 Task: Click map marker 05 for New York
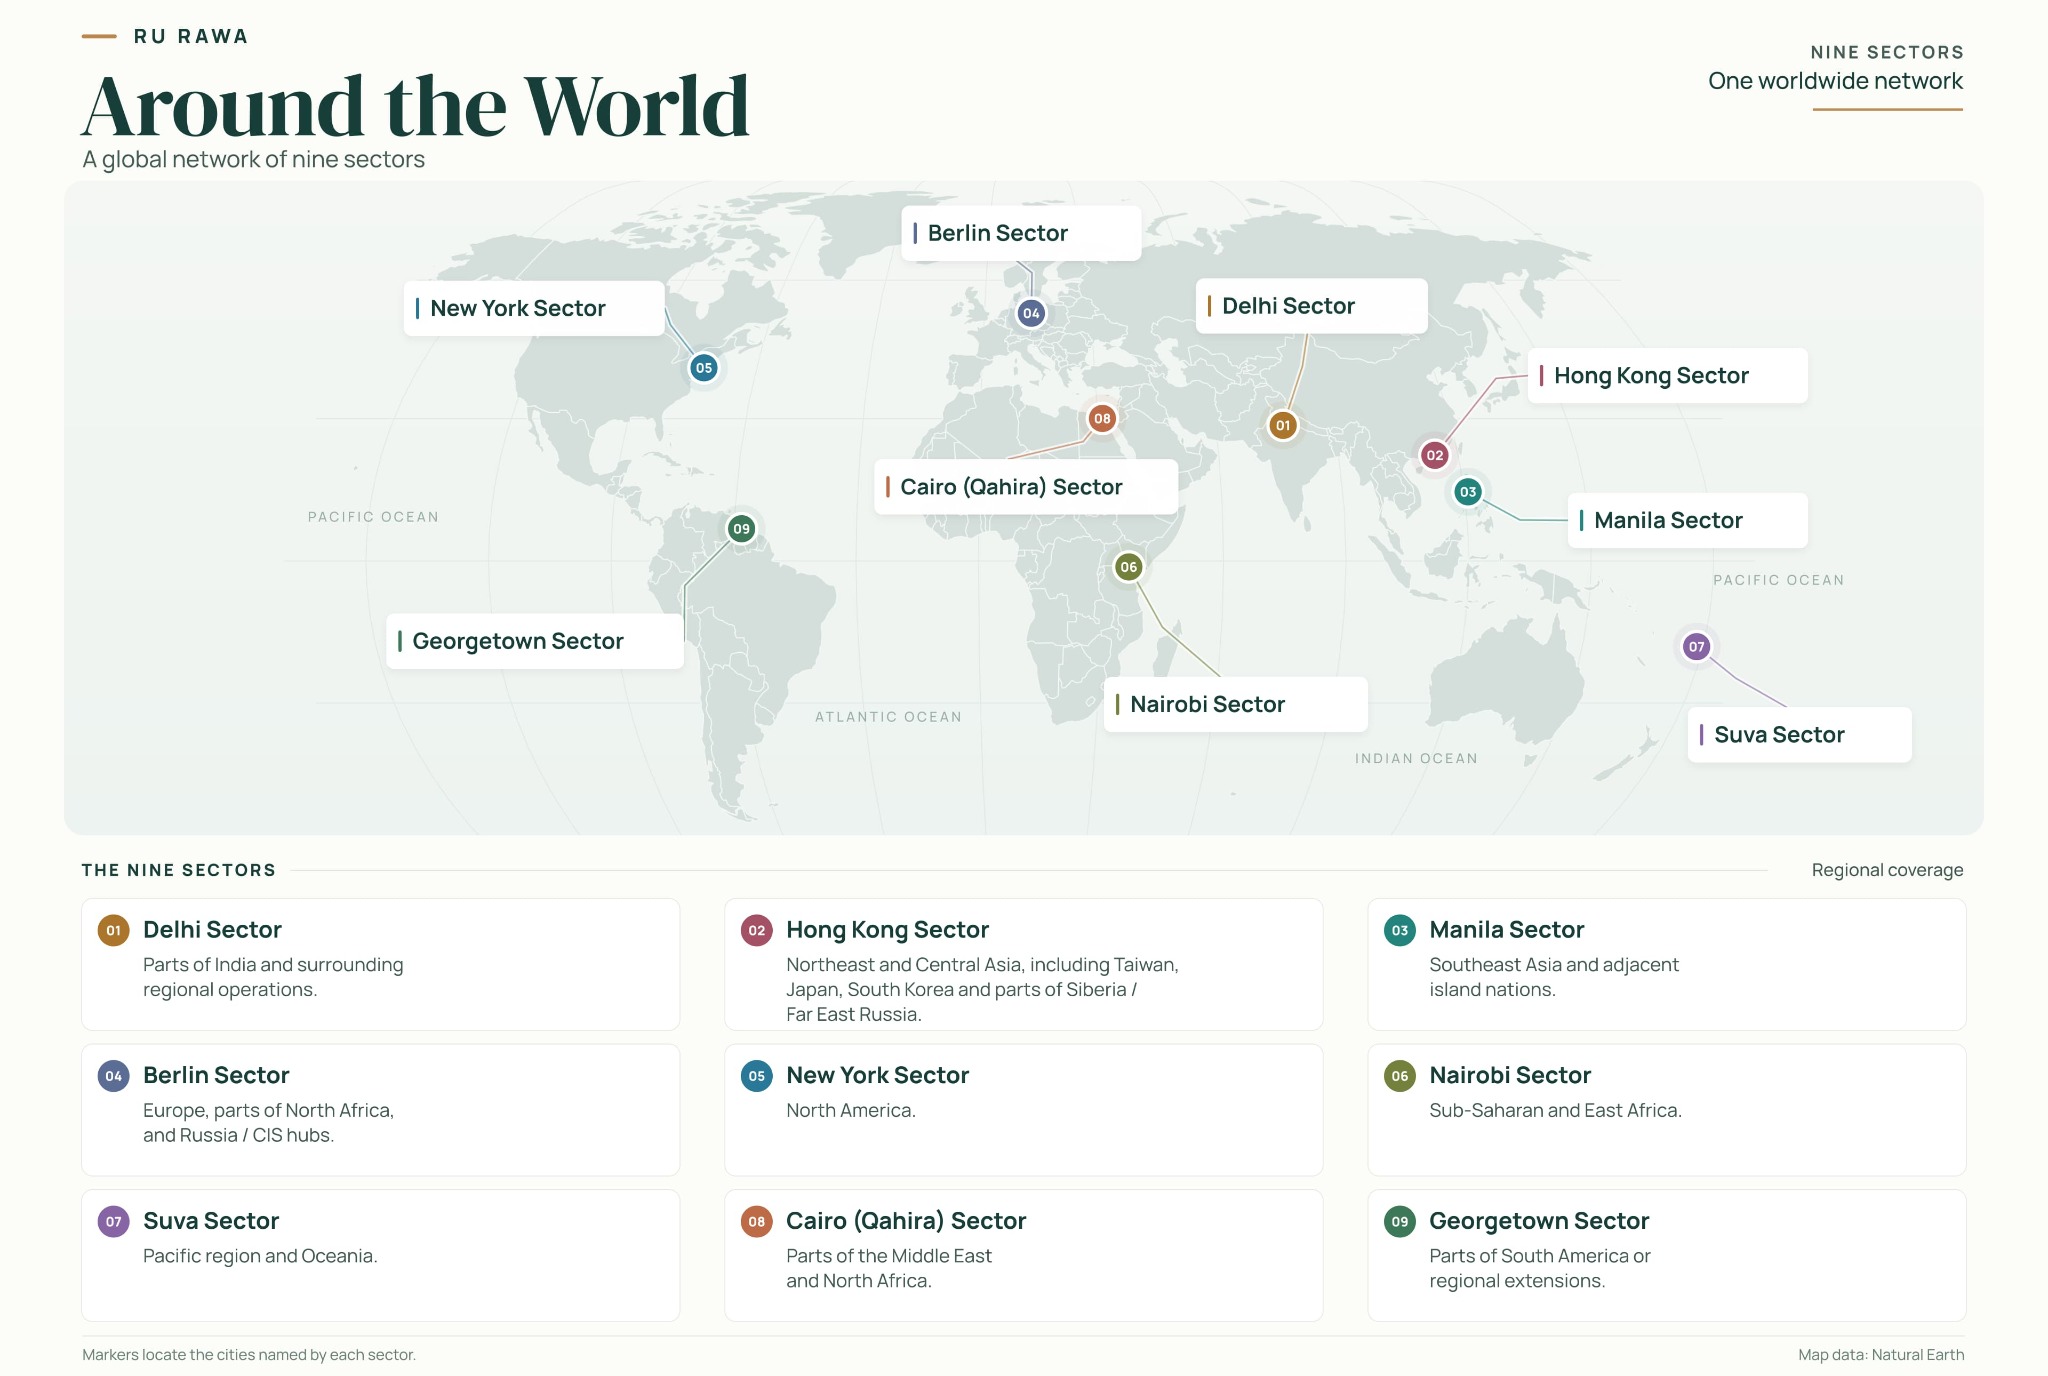(704, 368)
